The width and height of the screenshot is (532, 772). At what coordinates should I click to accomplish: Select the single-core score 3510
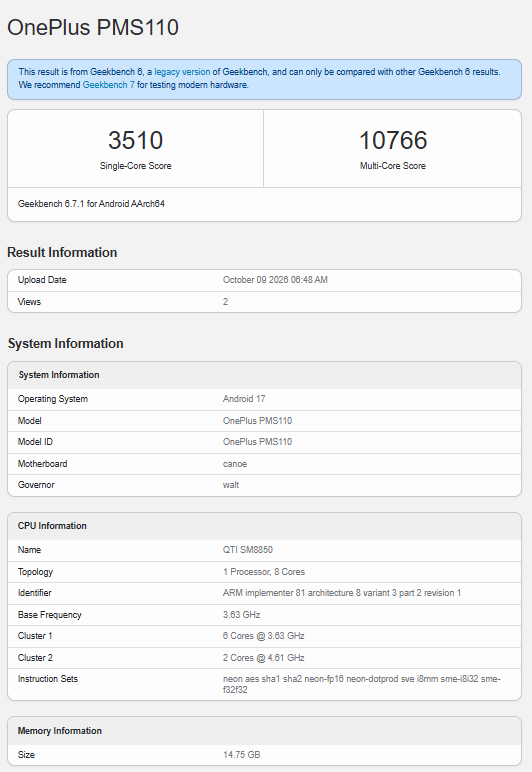pos(135,140)
